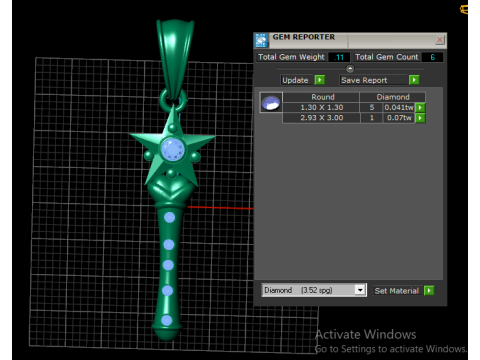This screenshot has height=360, width=480.
Task: Select the lowest gem on the wand handle
Action: (166, 320)
